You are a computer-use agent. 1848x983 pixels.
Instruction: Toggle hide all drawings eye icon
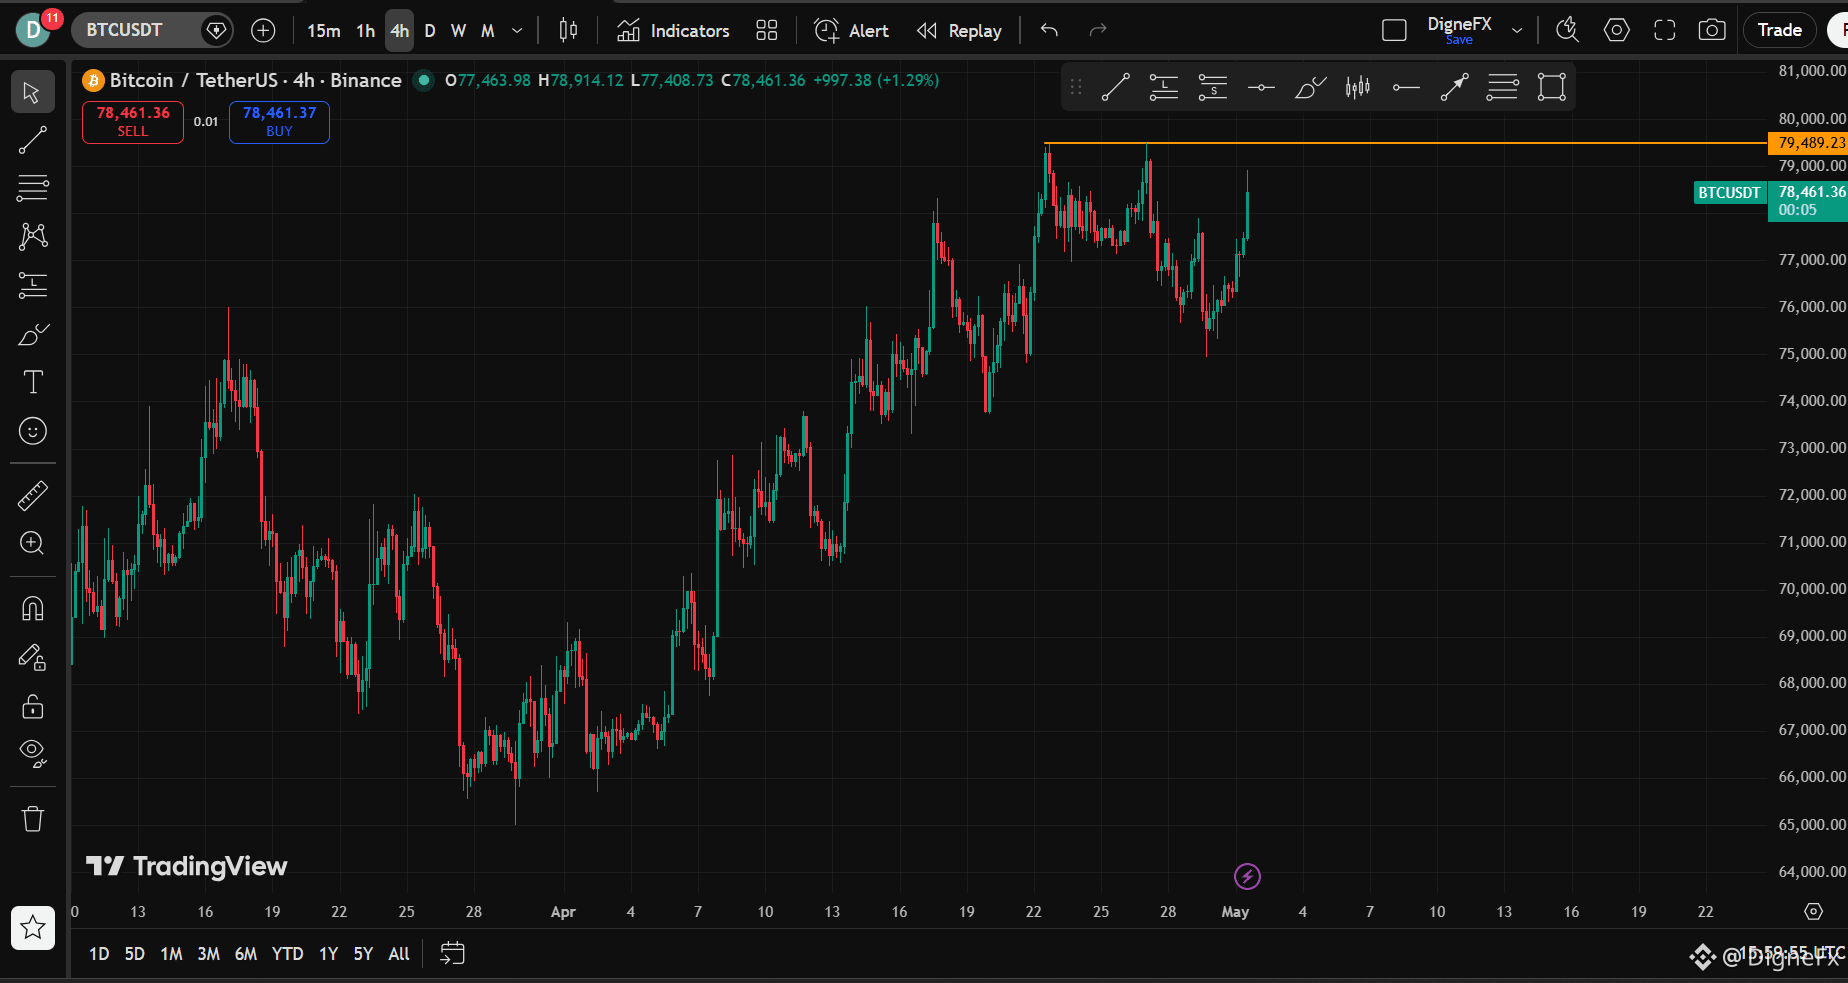click(32, 754)
